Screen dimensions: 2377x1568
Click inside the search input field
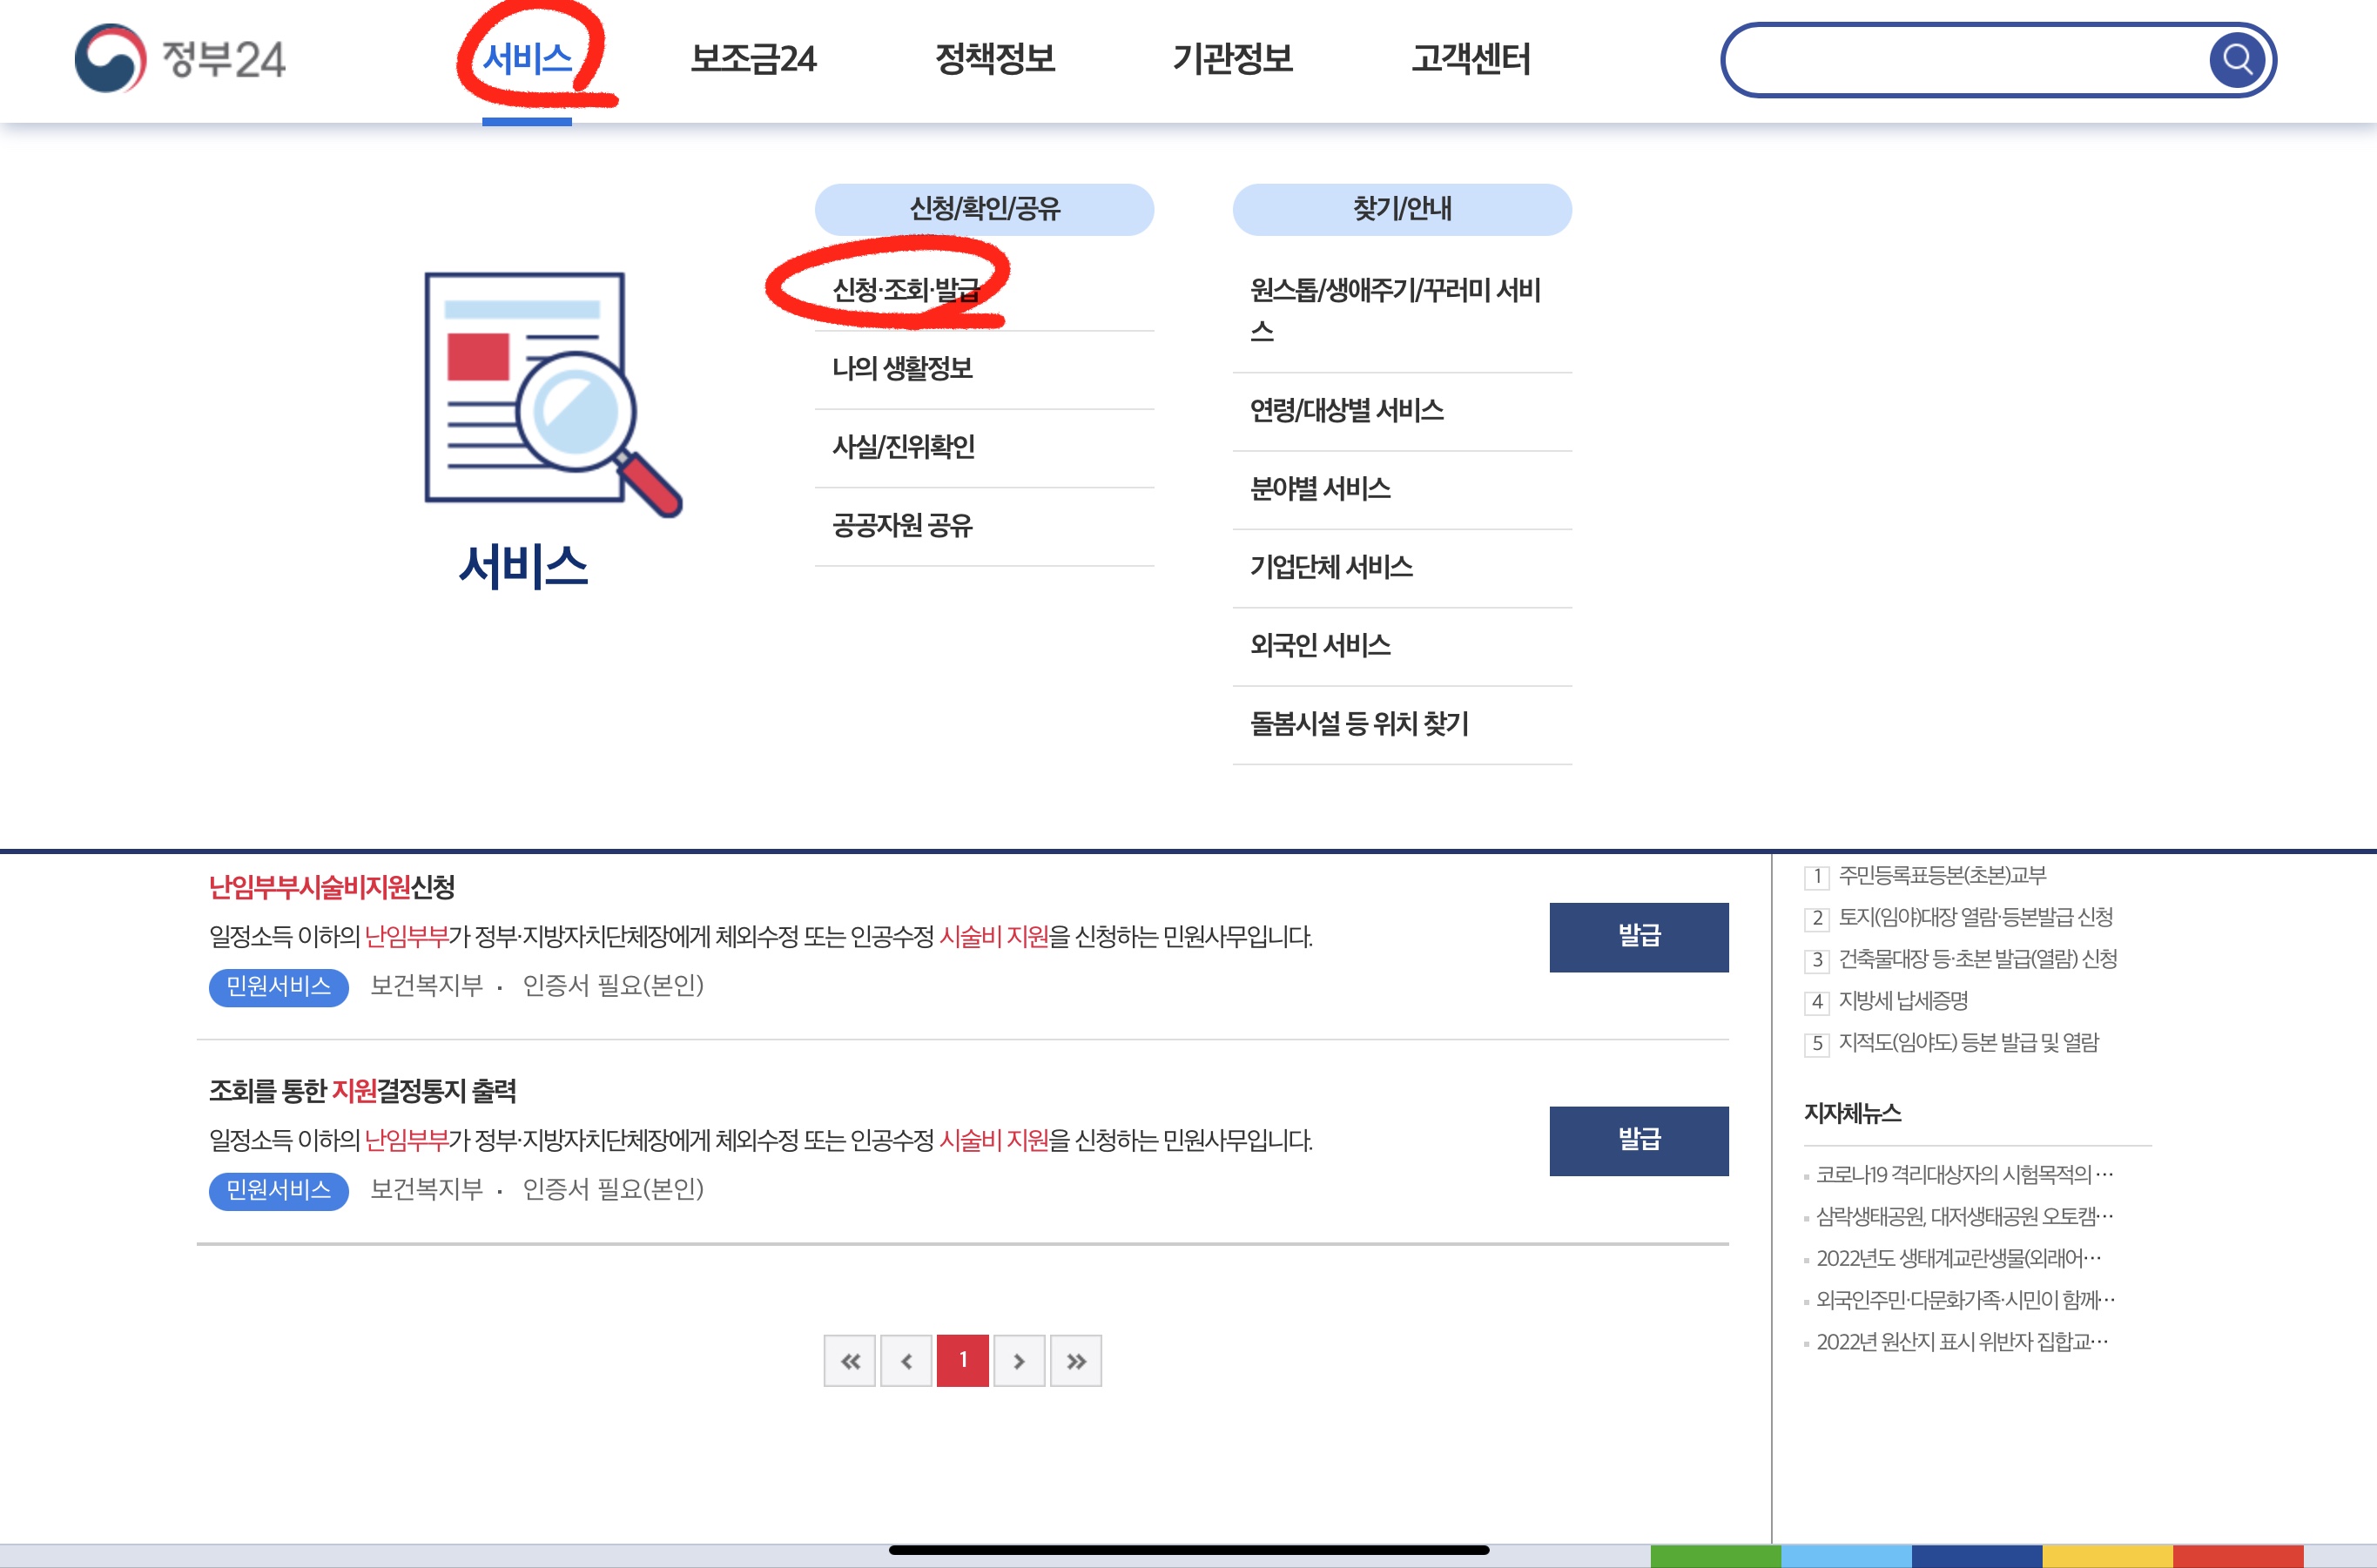1950,60
